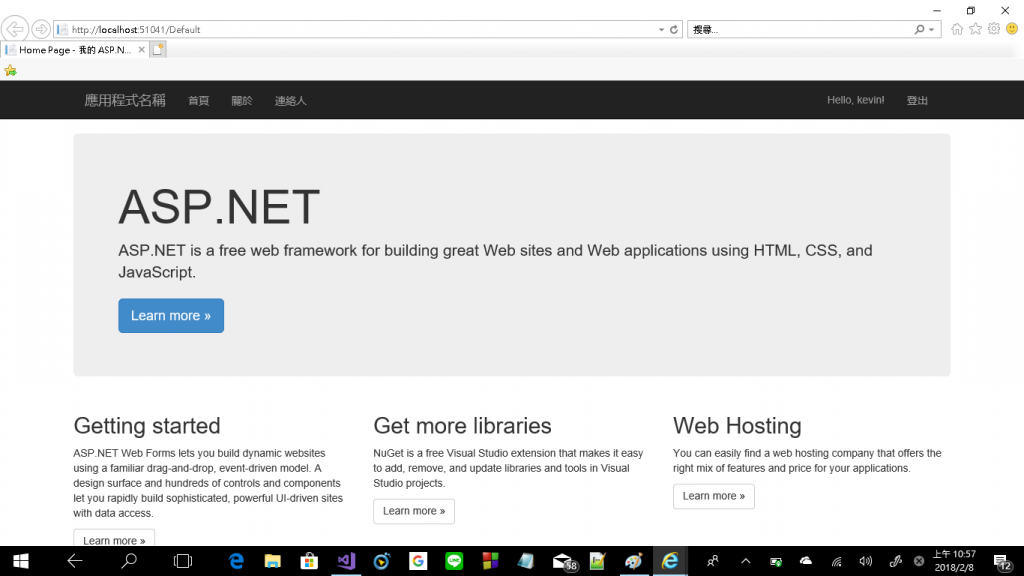
Task: Open the battery tray icon
Action: click(776, 561)
